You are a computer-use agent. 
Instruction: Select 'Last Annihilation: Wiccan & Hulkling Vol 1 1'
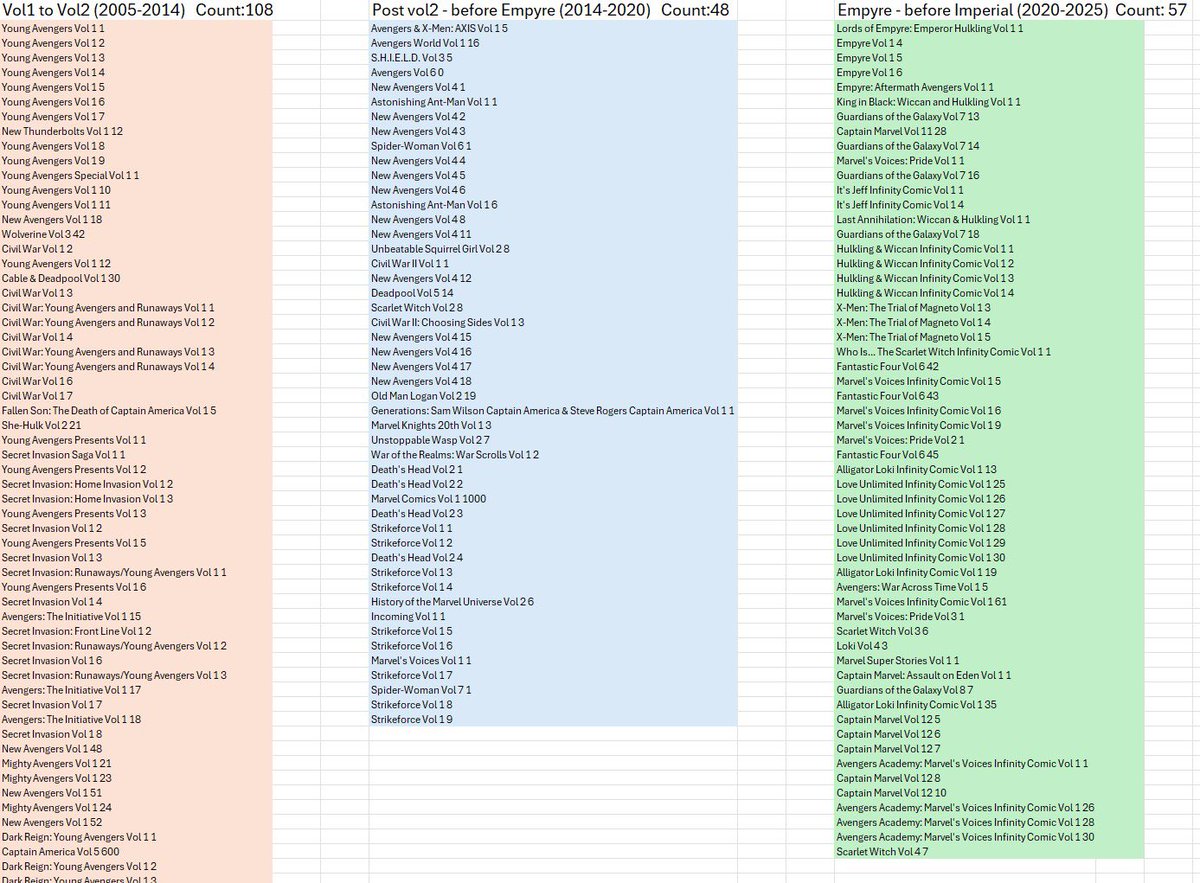click(x=990, y=220)
